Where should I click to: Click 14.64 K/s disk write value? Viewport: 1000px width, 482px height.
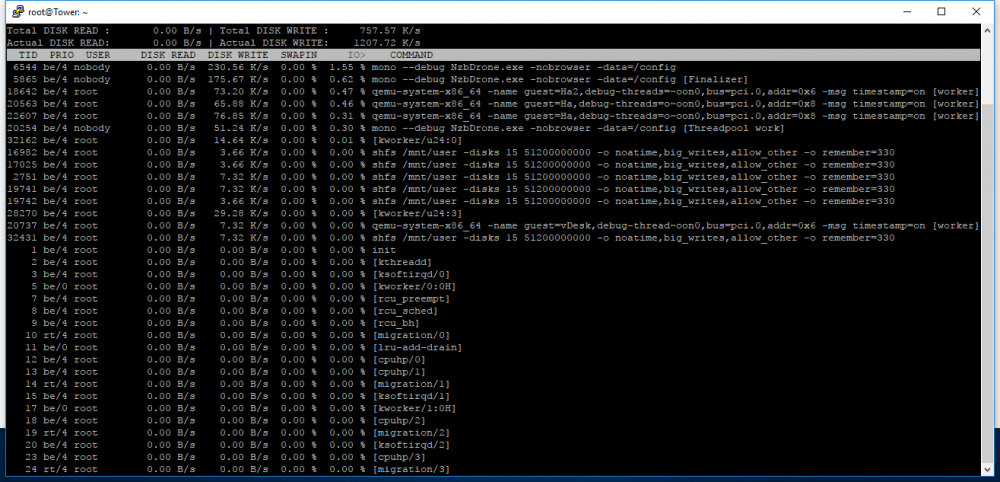click(x=241, y=140)
